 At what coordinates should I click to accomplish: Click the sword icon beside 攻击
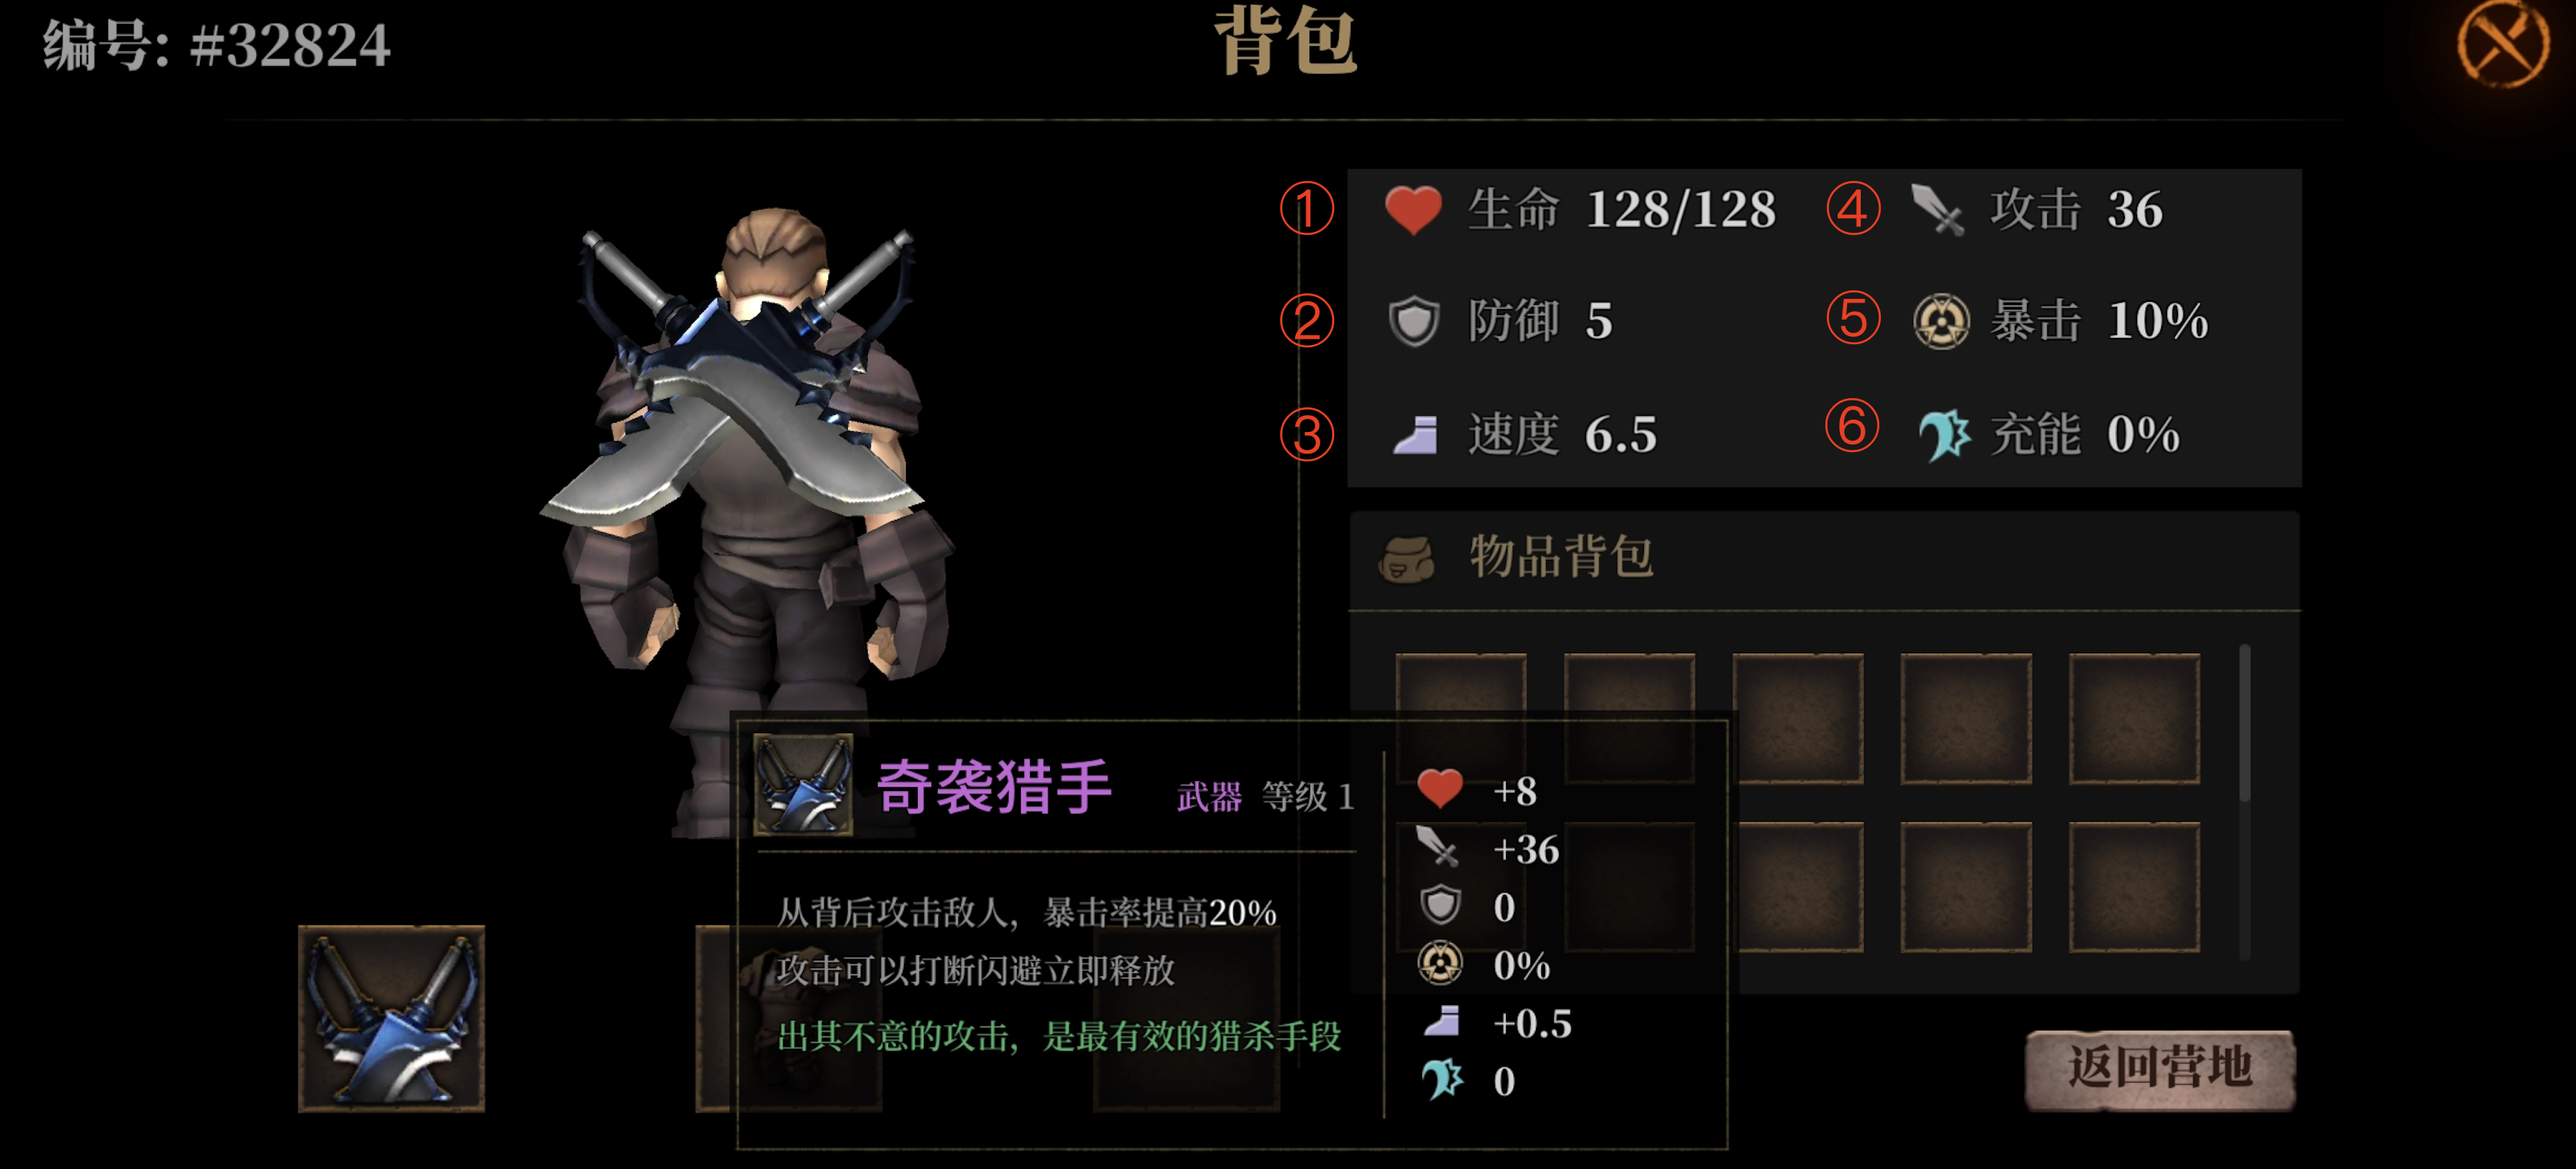pos(1936,210)
